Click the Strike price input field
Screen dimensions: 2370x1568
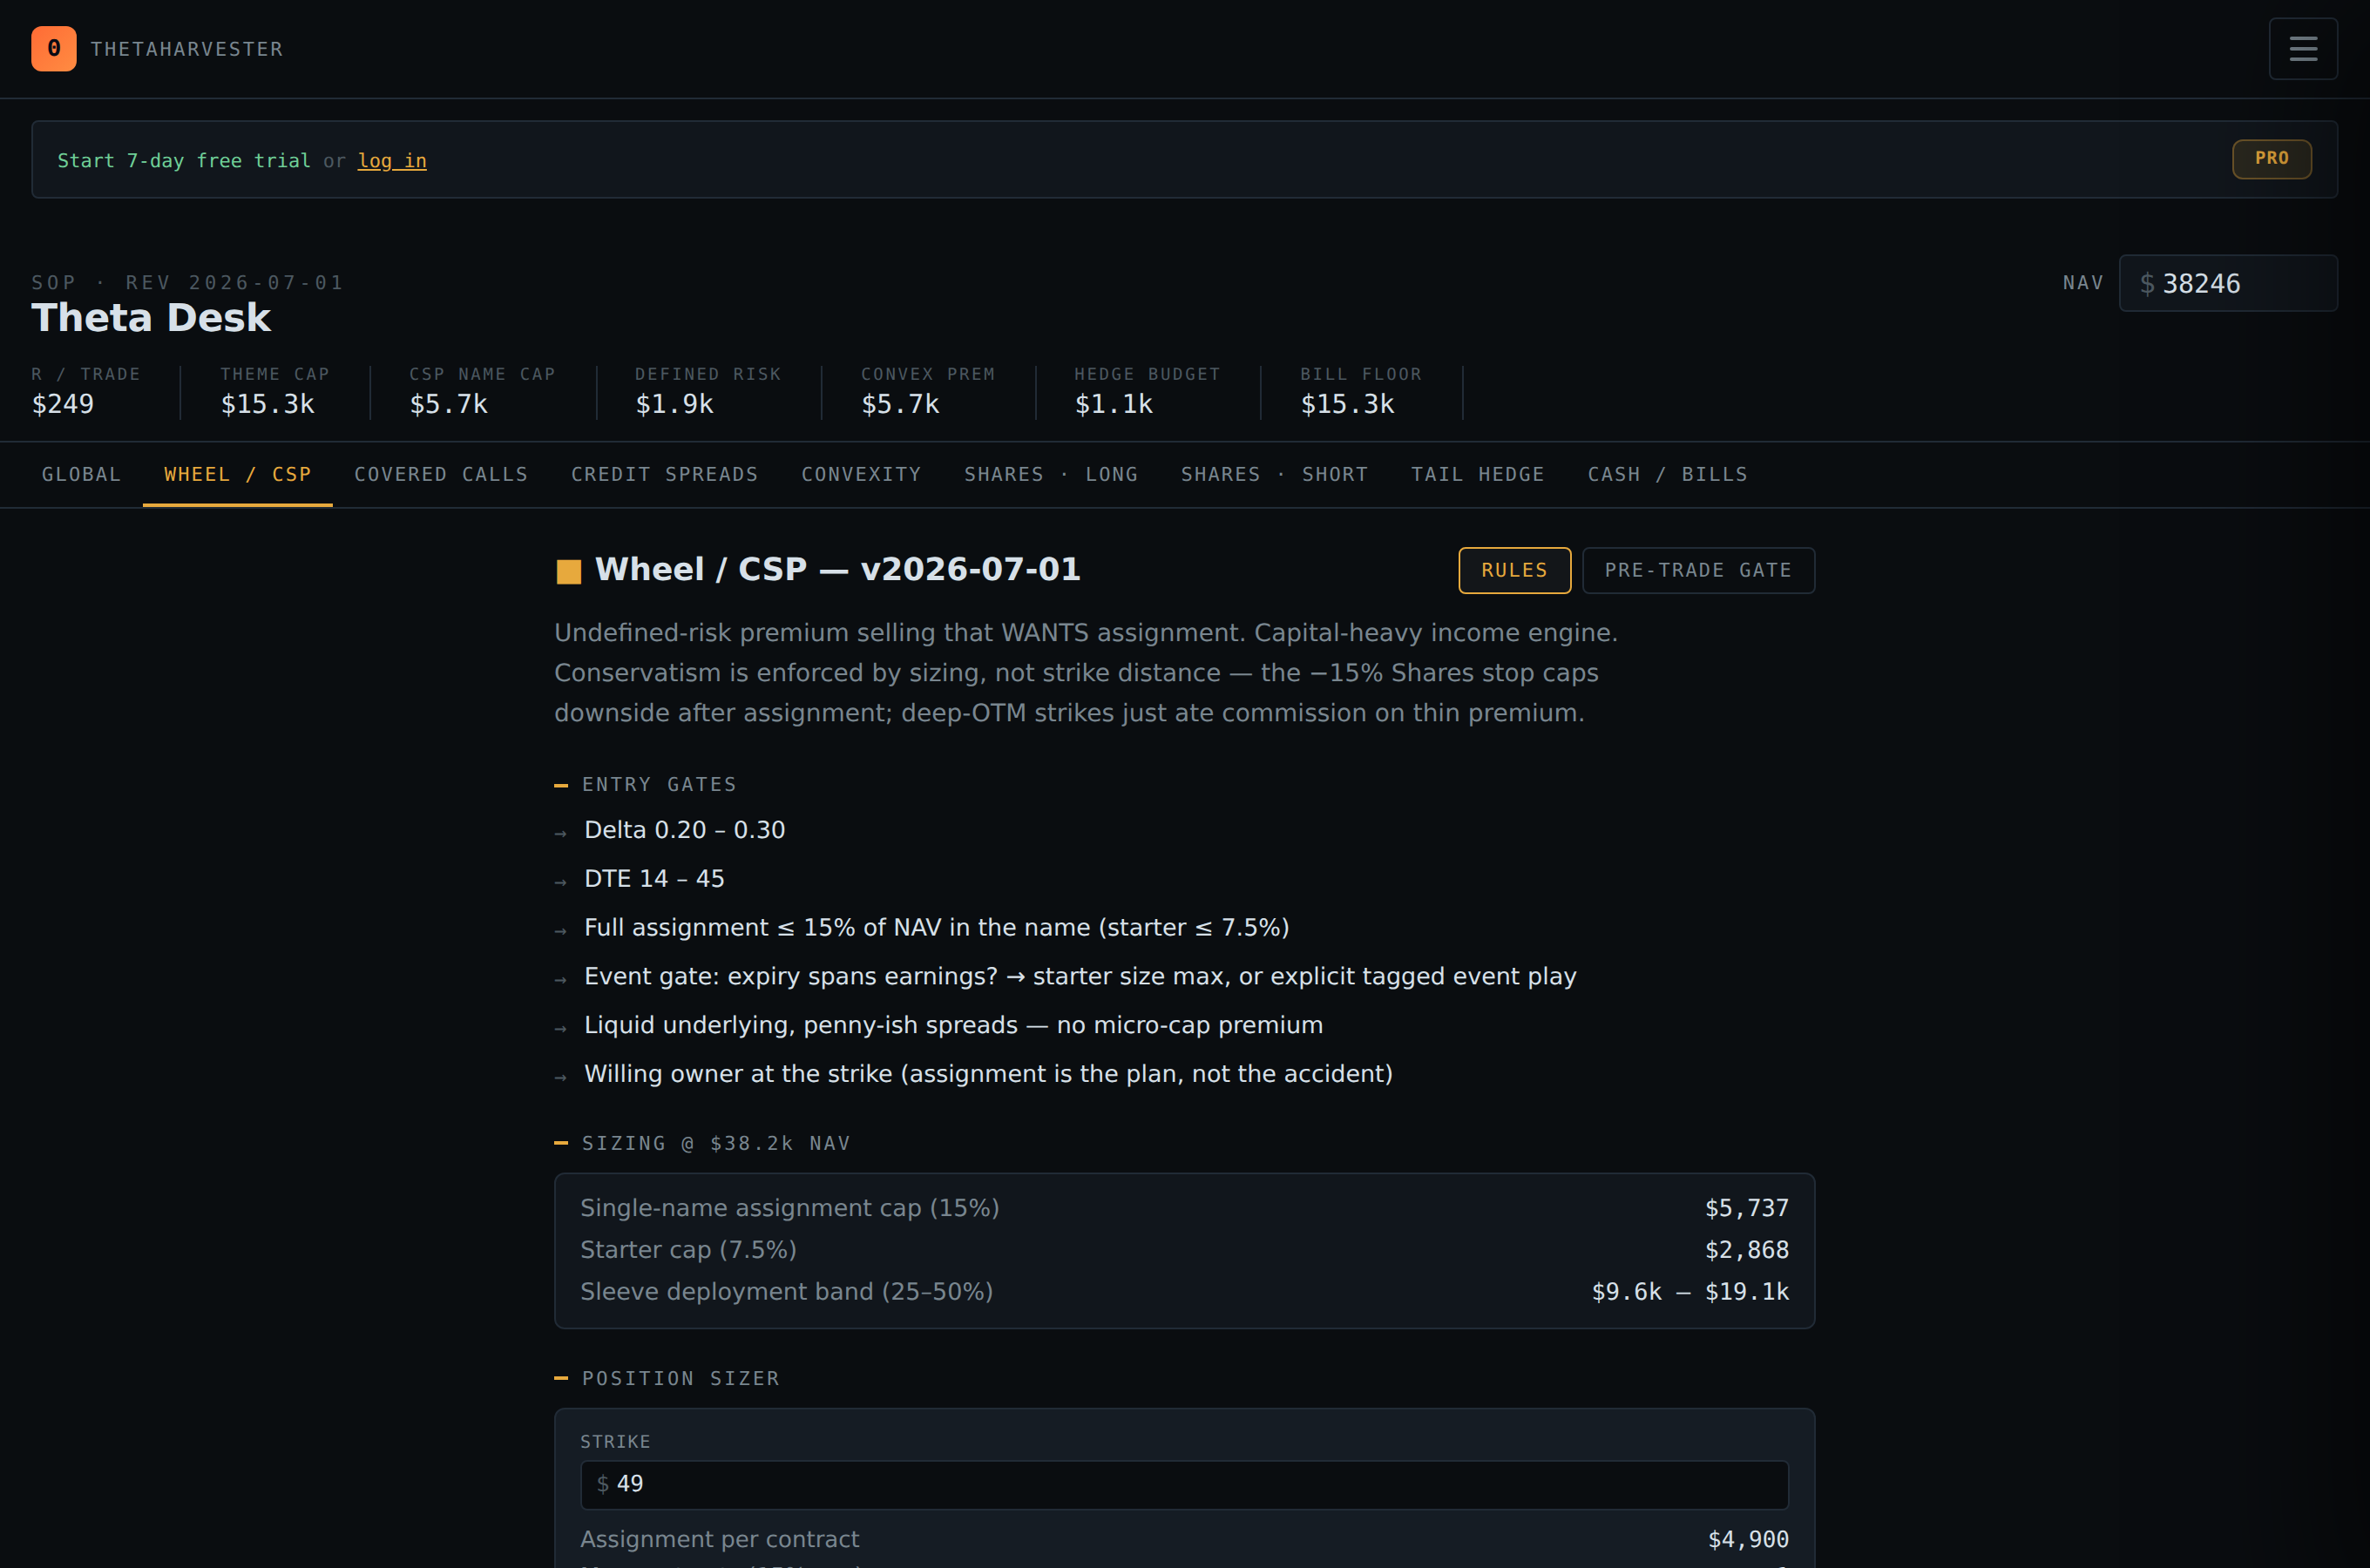pos(1184,1485)
